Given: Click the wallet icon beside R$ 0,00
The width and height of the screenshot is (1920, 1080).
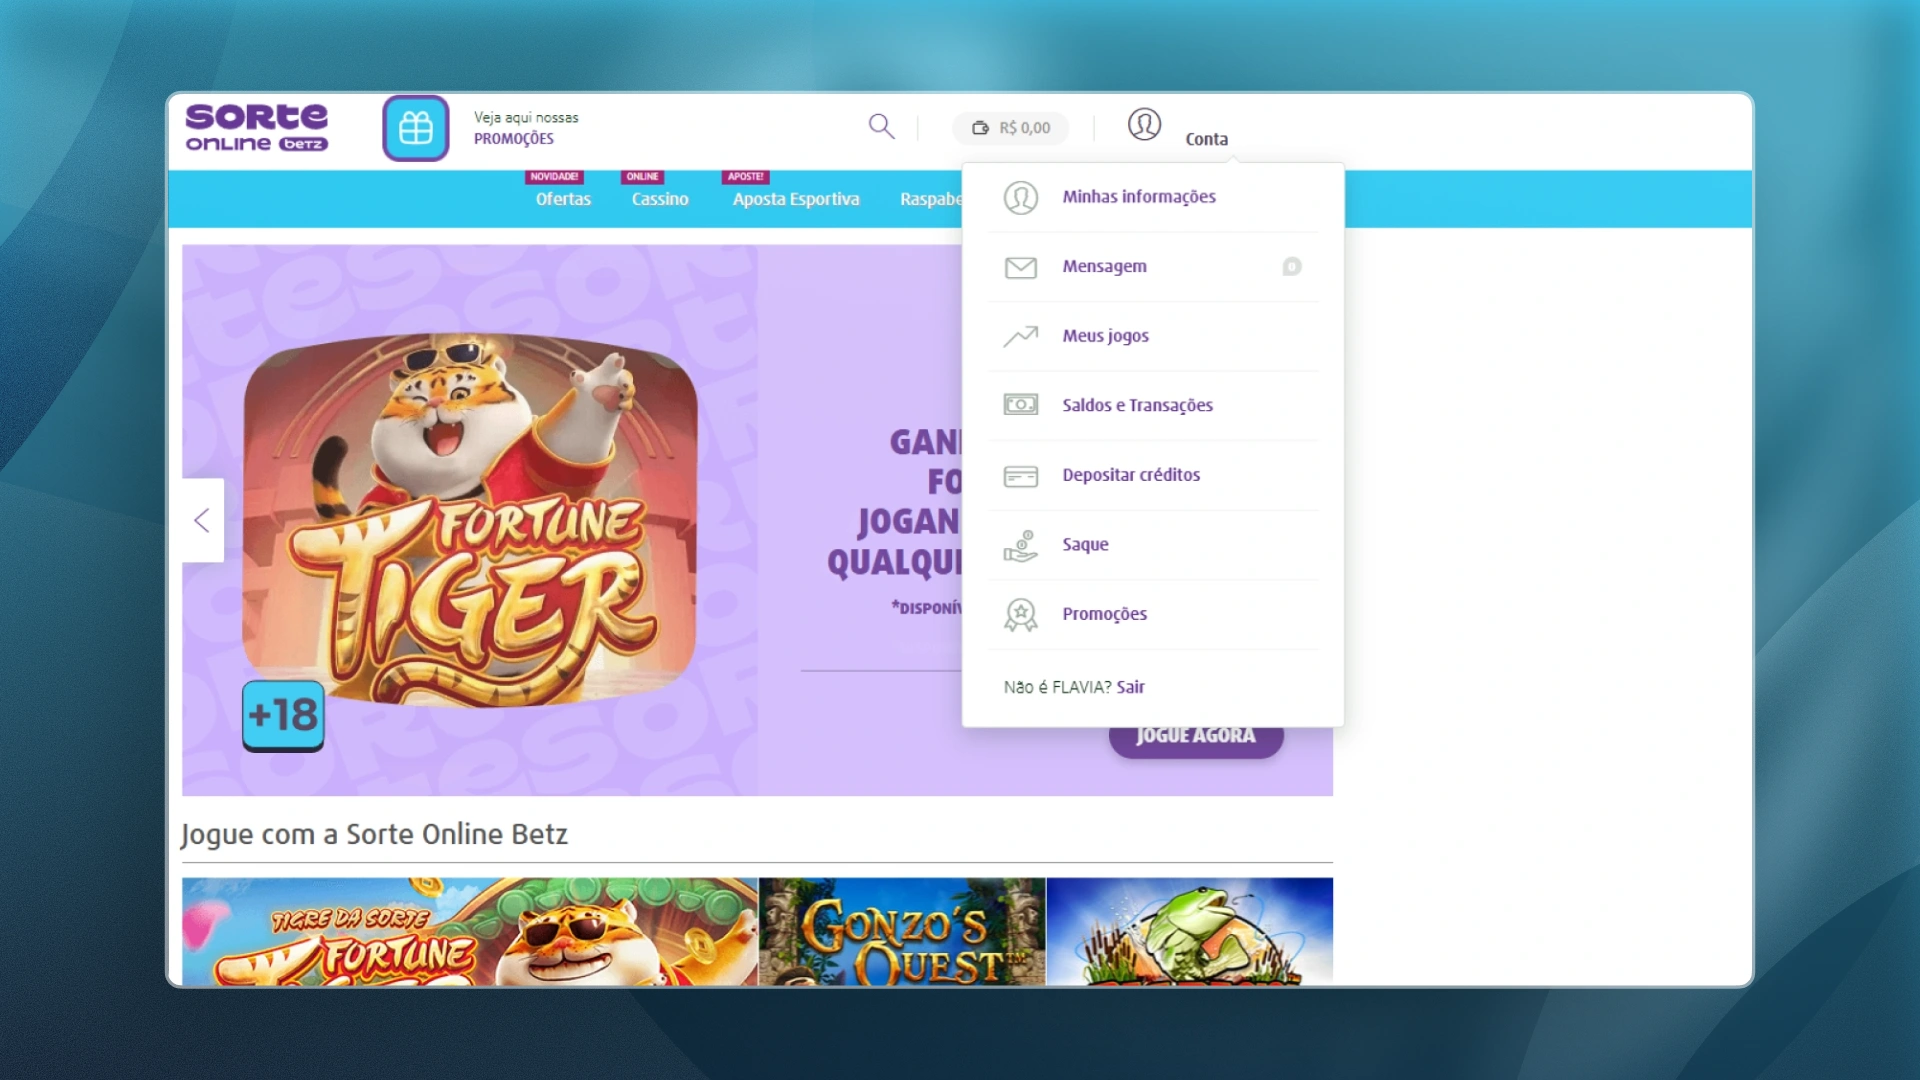Looking at the screenshot, I should click(x=980, y=128).
